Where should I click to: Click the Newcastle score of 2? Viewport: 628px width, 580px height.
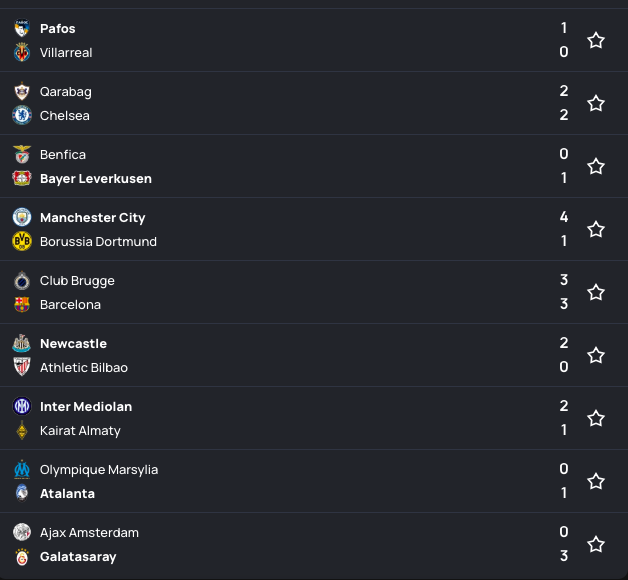point(564,343)
